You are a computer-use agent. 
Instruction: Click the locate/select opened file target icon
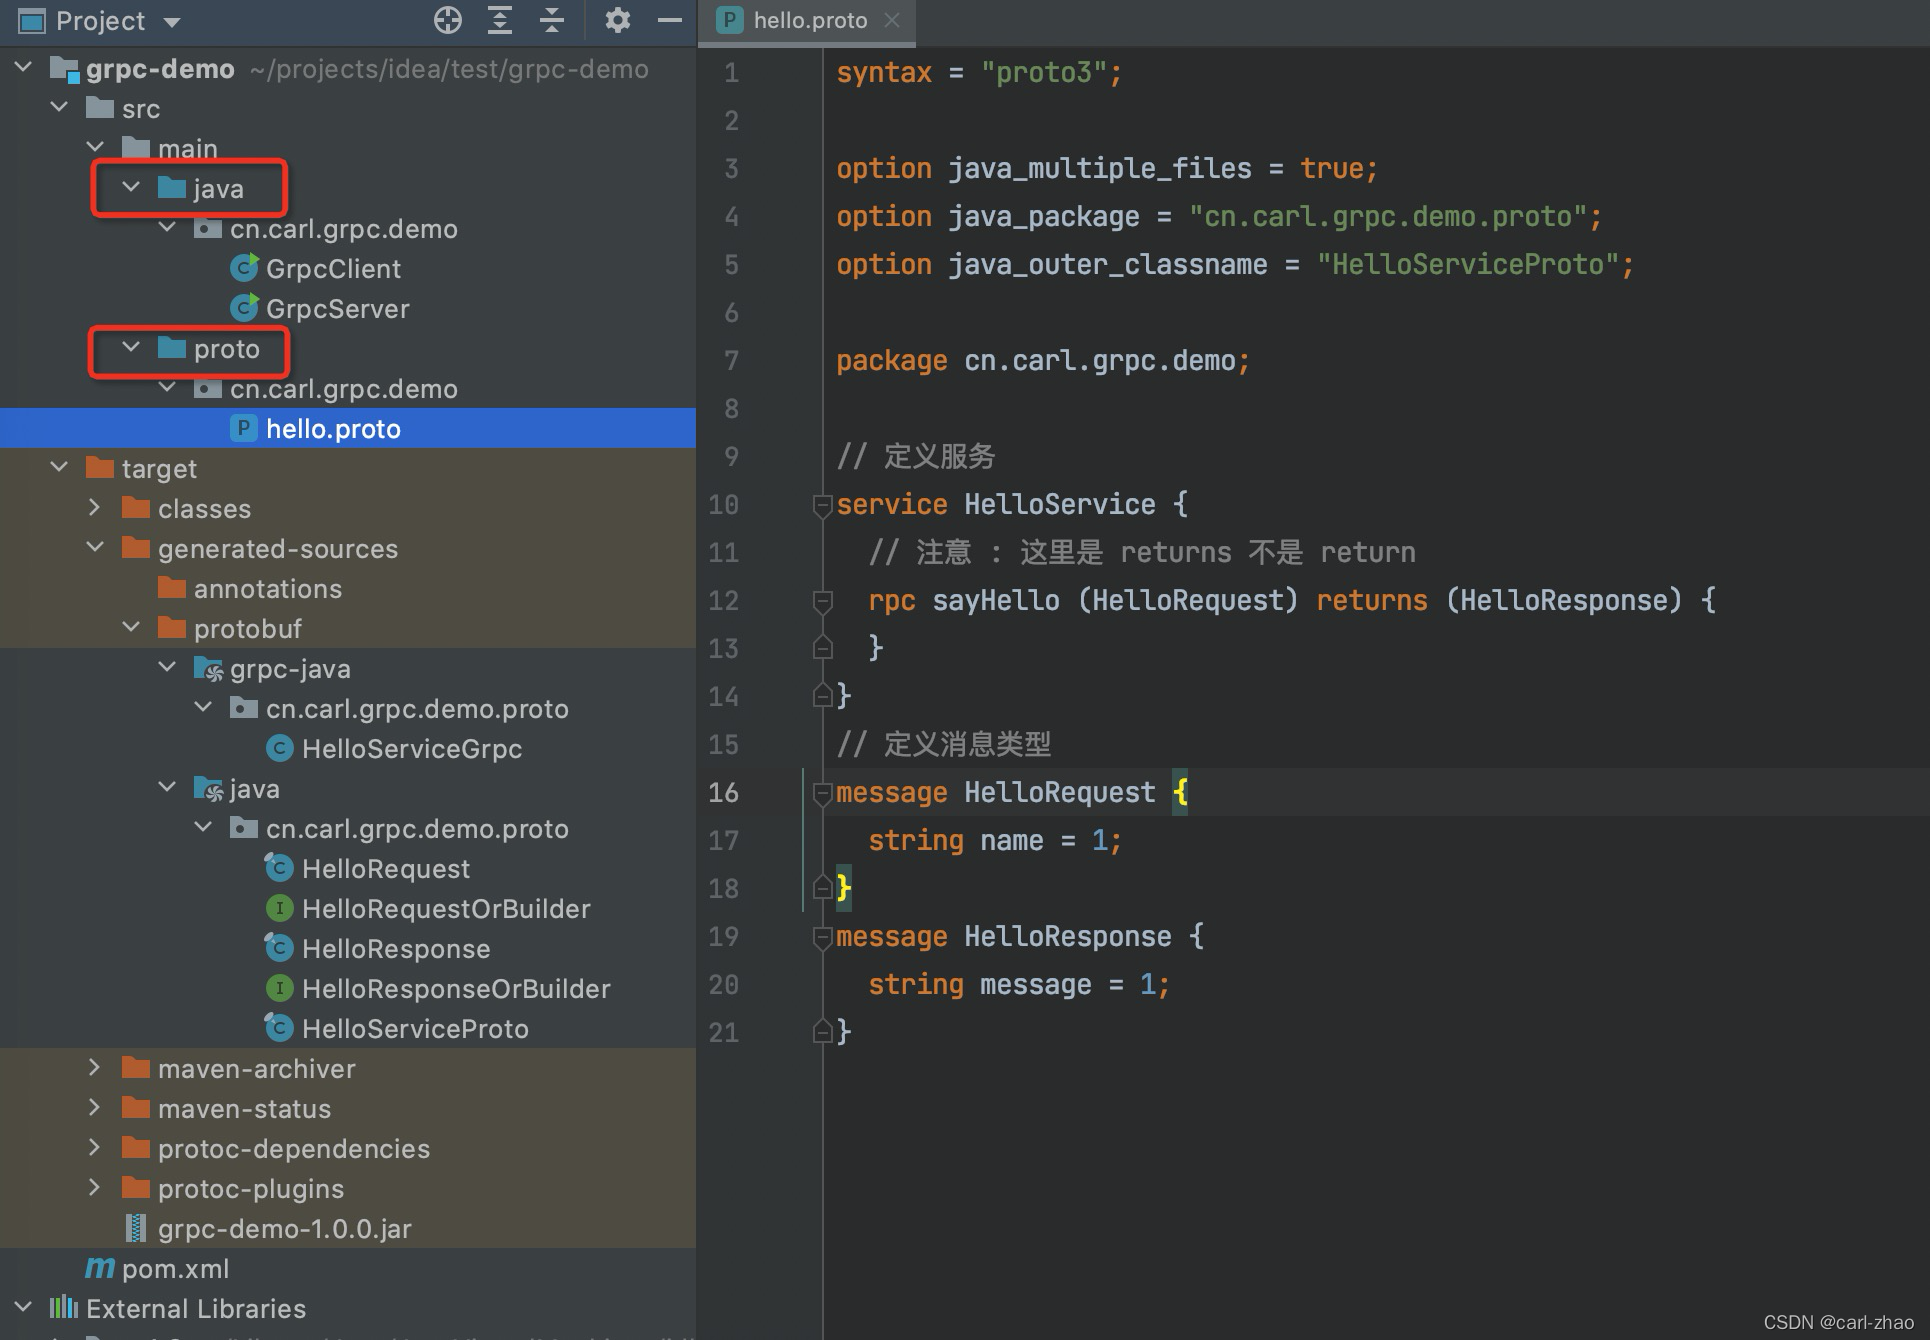coord(448,20)
